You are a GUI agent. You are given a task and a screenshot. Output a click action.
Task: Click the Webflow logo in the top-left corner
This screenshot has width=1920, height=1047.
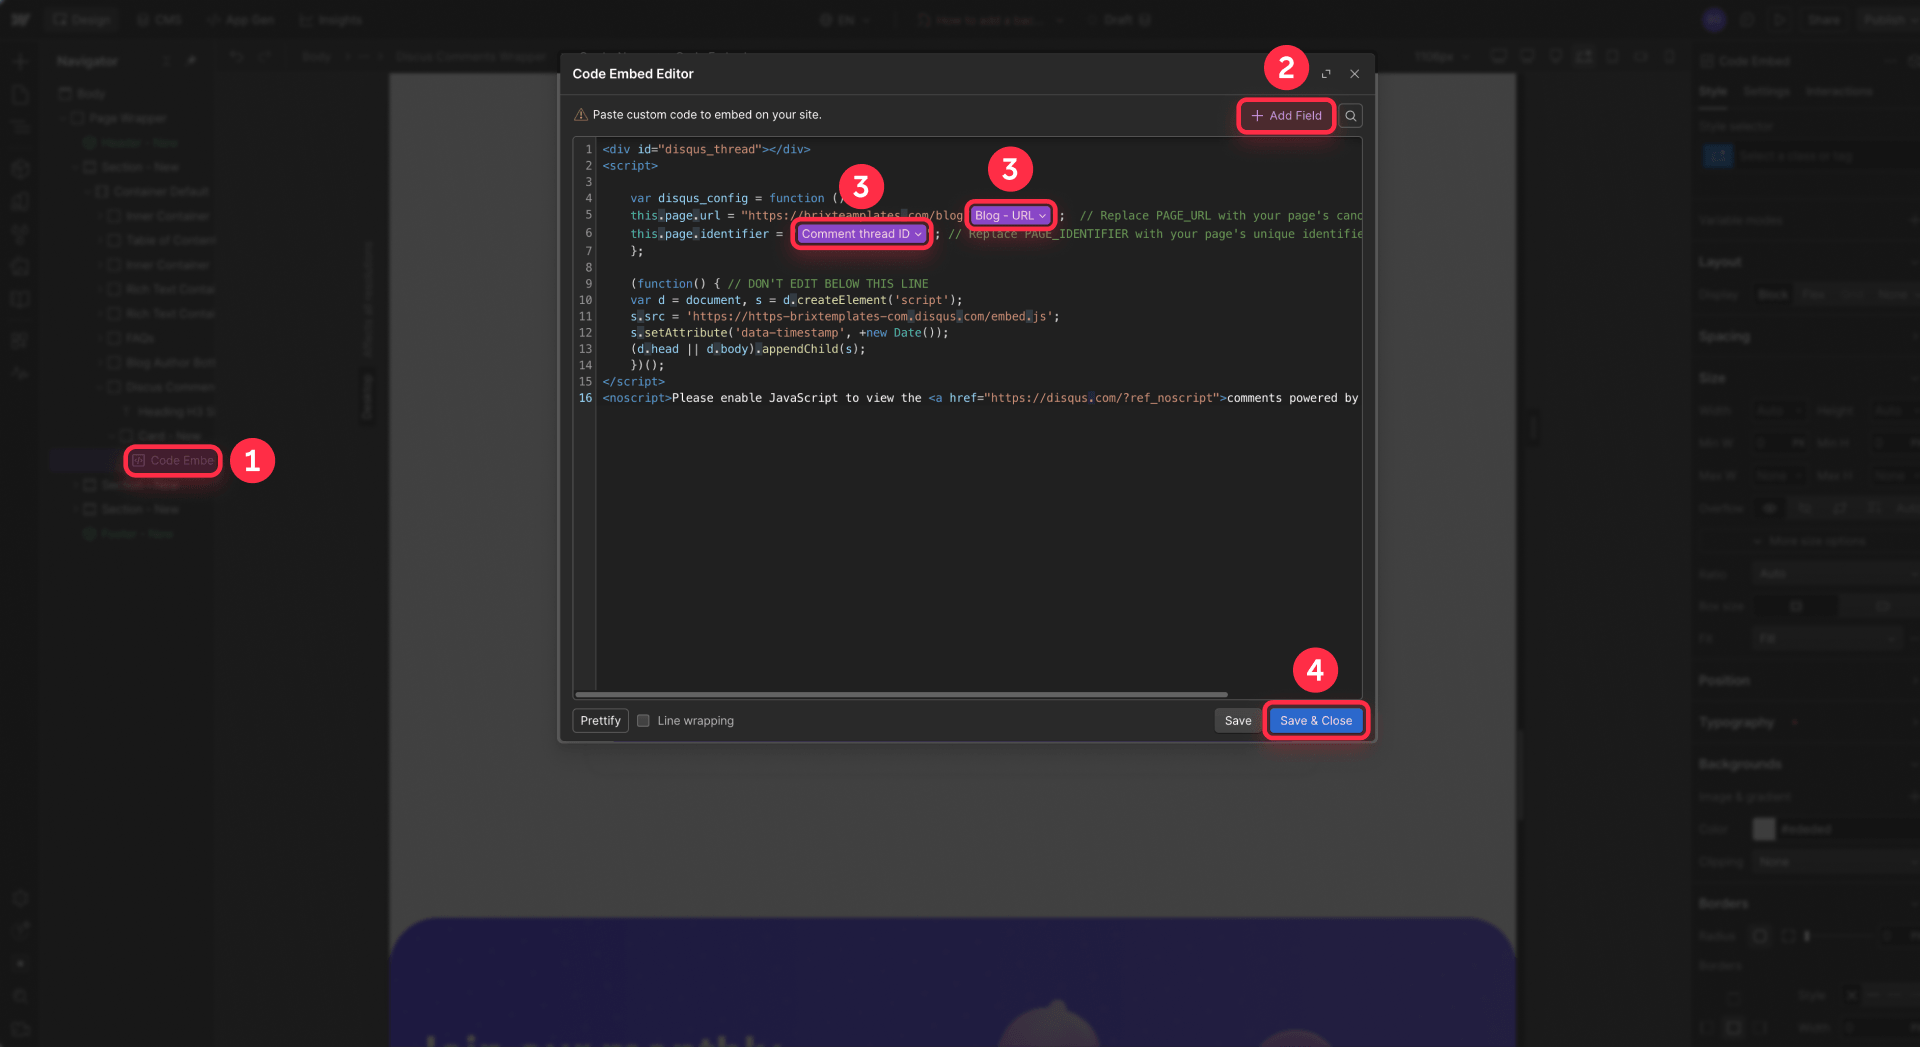point(20,19)
